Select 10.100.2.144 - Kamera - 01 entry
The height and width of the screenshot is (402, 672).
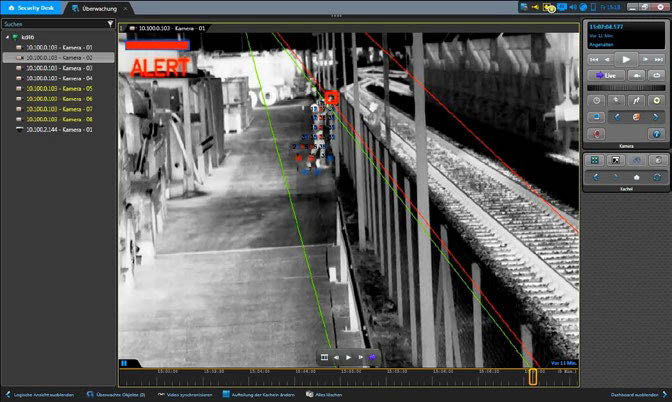click(x=59, y=129)
